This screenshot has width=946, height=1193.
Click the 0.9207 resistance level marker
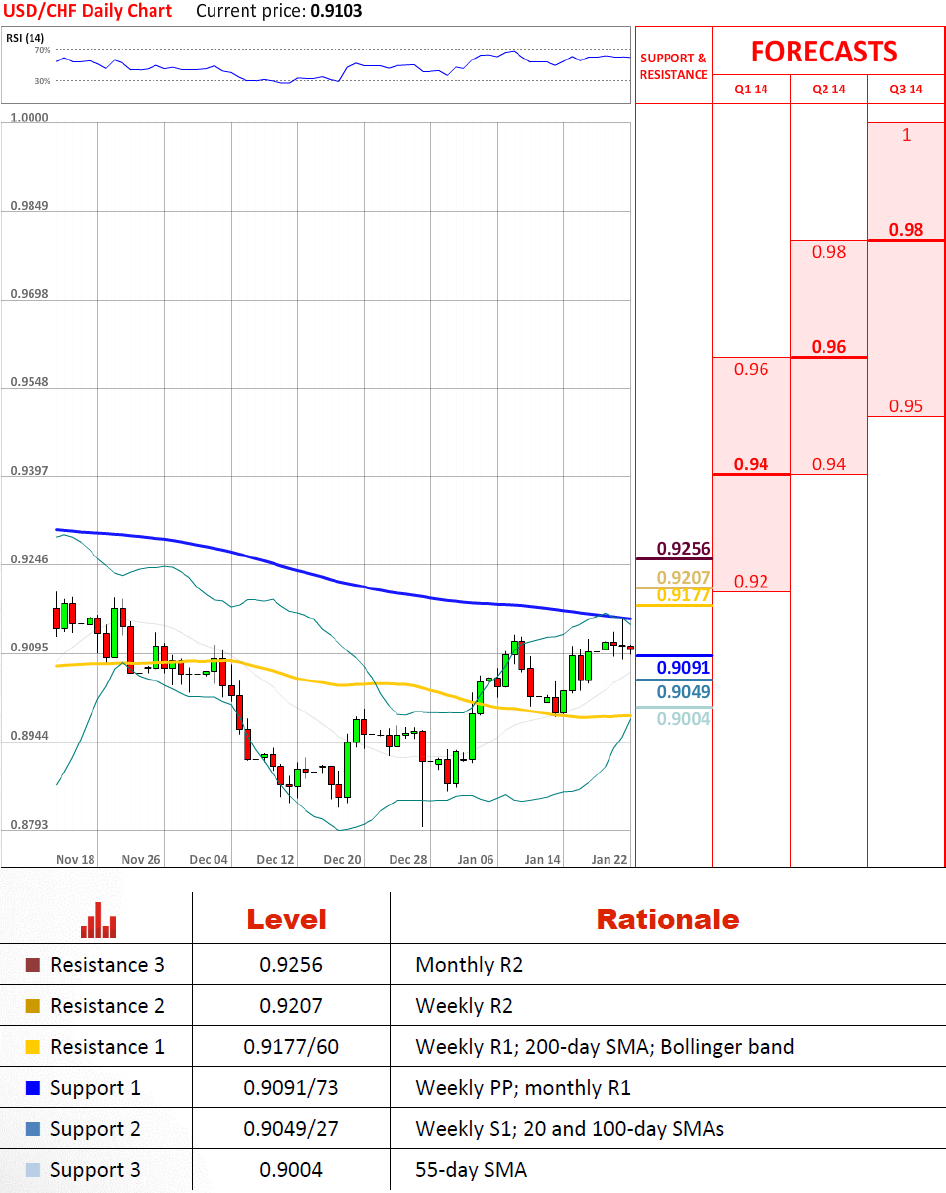[x=683, y=577]
